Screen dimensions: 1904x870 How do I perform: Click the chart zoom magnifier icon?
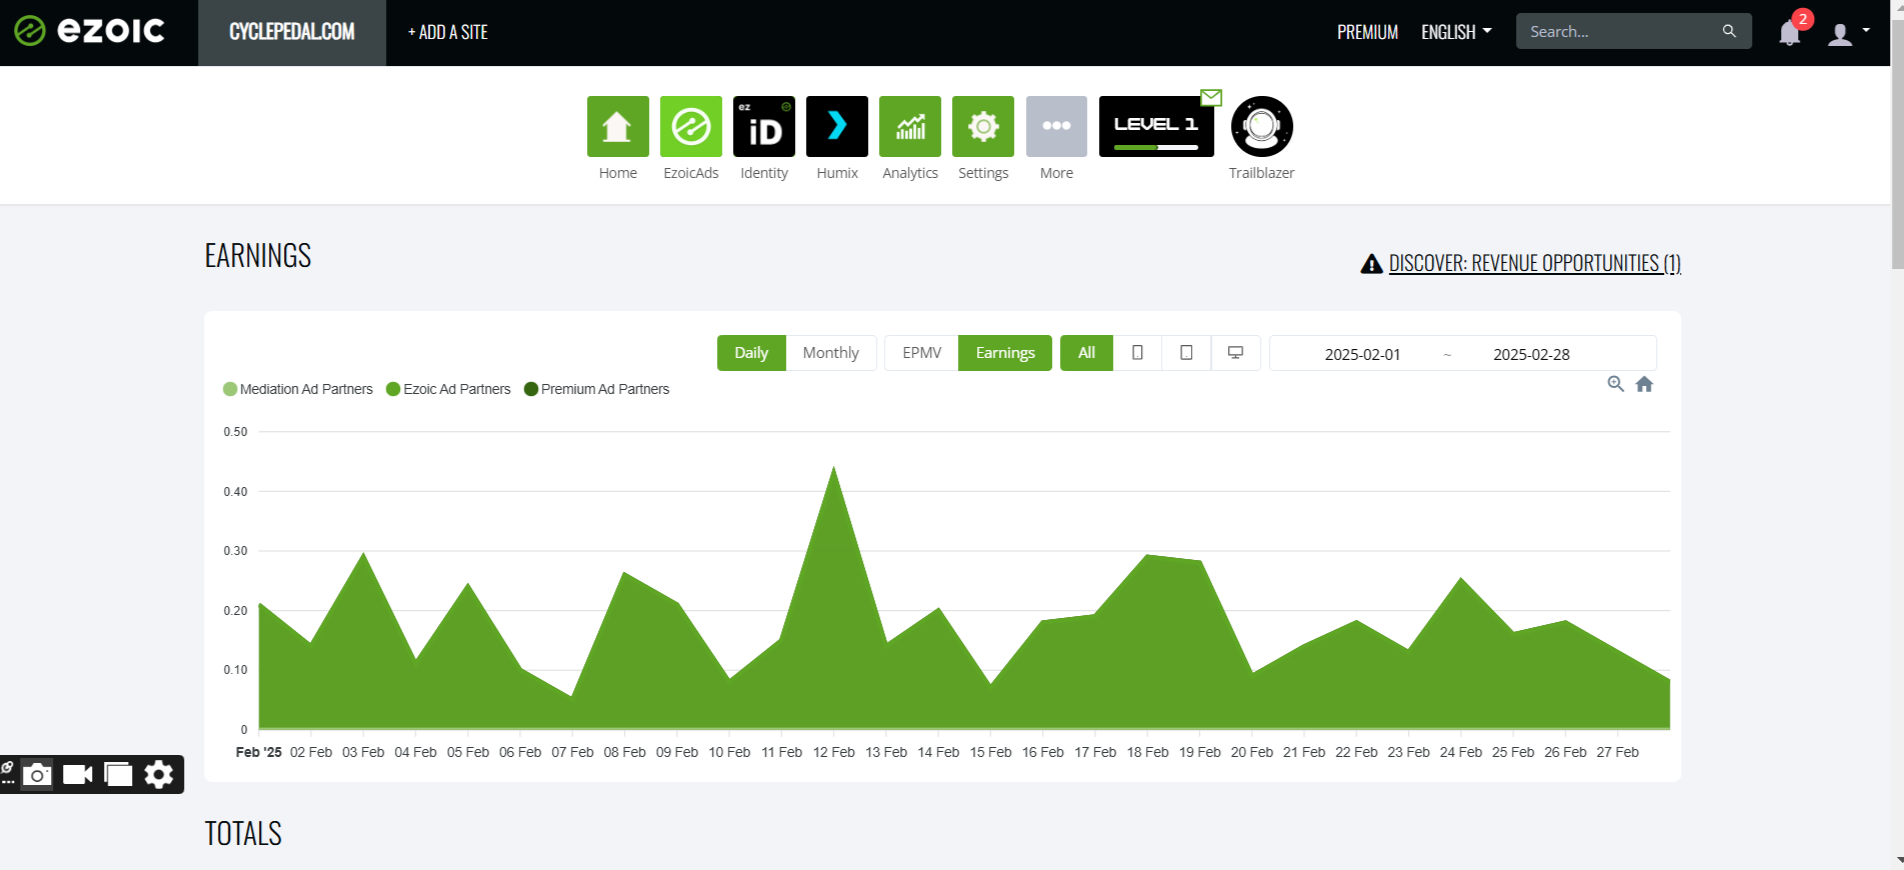pyautogui.click(x=1615, y=384)
